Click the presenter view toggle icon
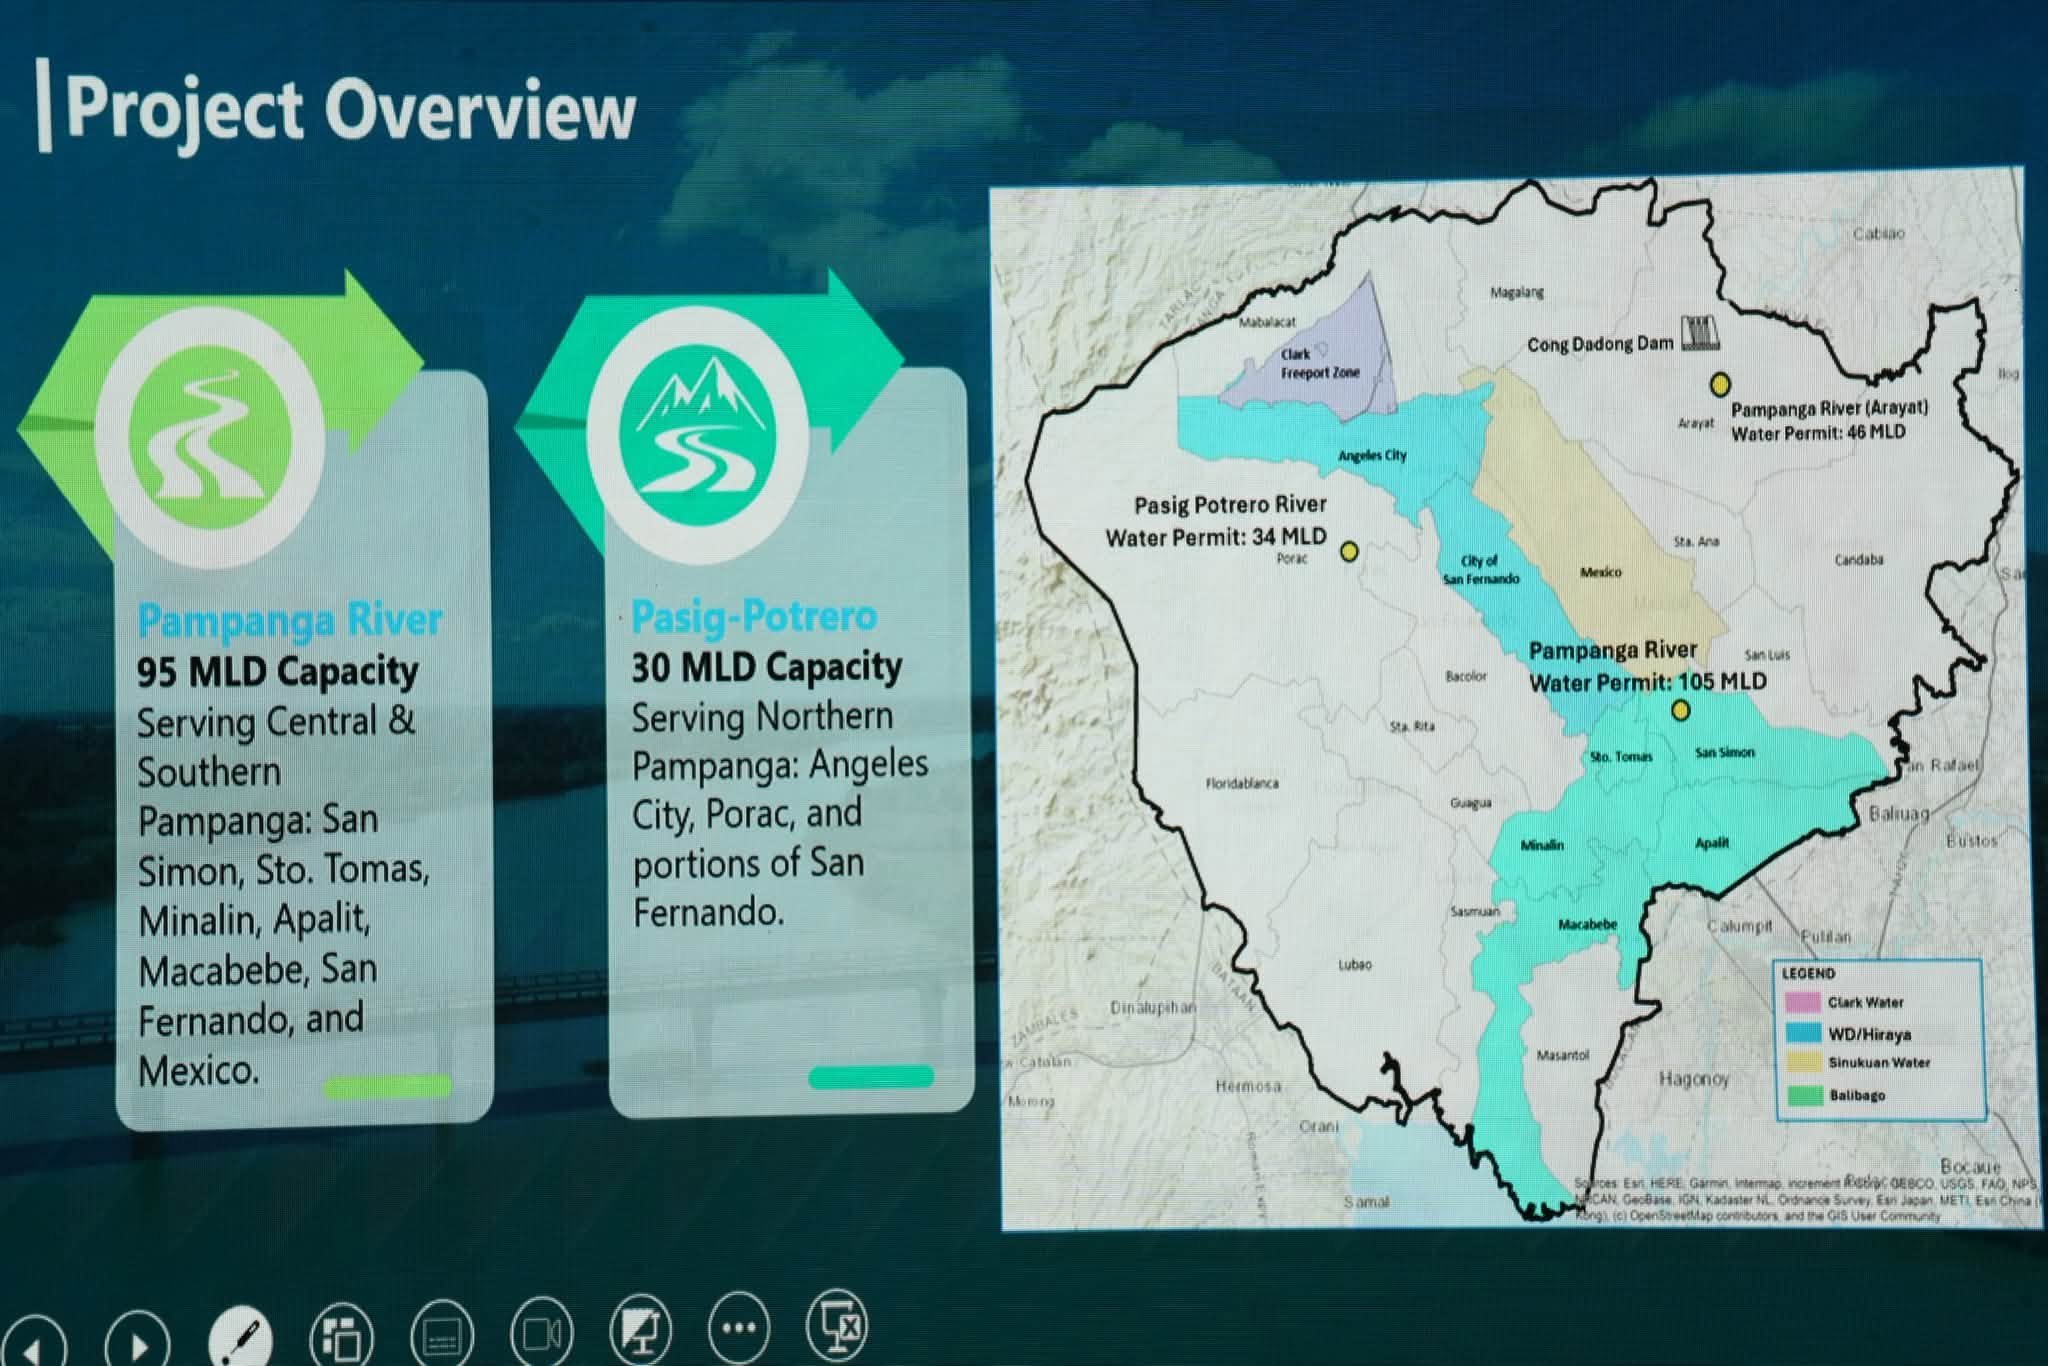2048x1366 pixels. coord(640,1329)
